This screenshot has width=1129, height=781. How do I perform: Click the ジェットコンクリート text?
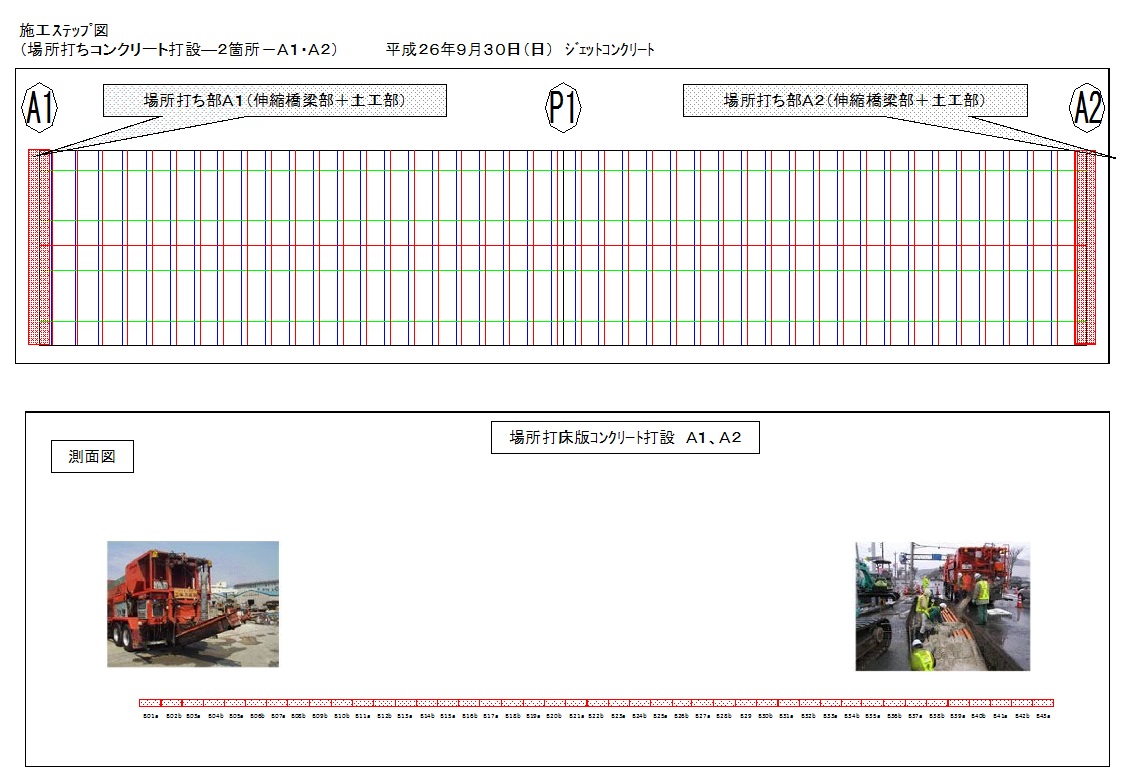[x=609, y=49]
